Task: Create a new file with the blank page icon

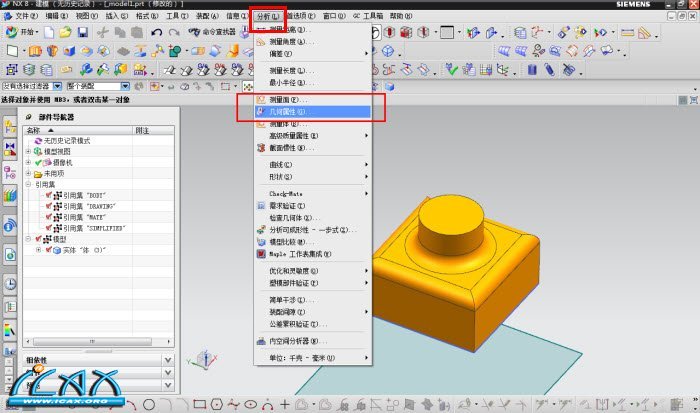Action: (x=48, y=33)
